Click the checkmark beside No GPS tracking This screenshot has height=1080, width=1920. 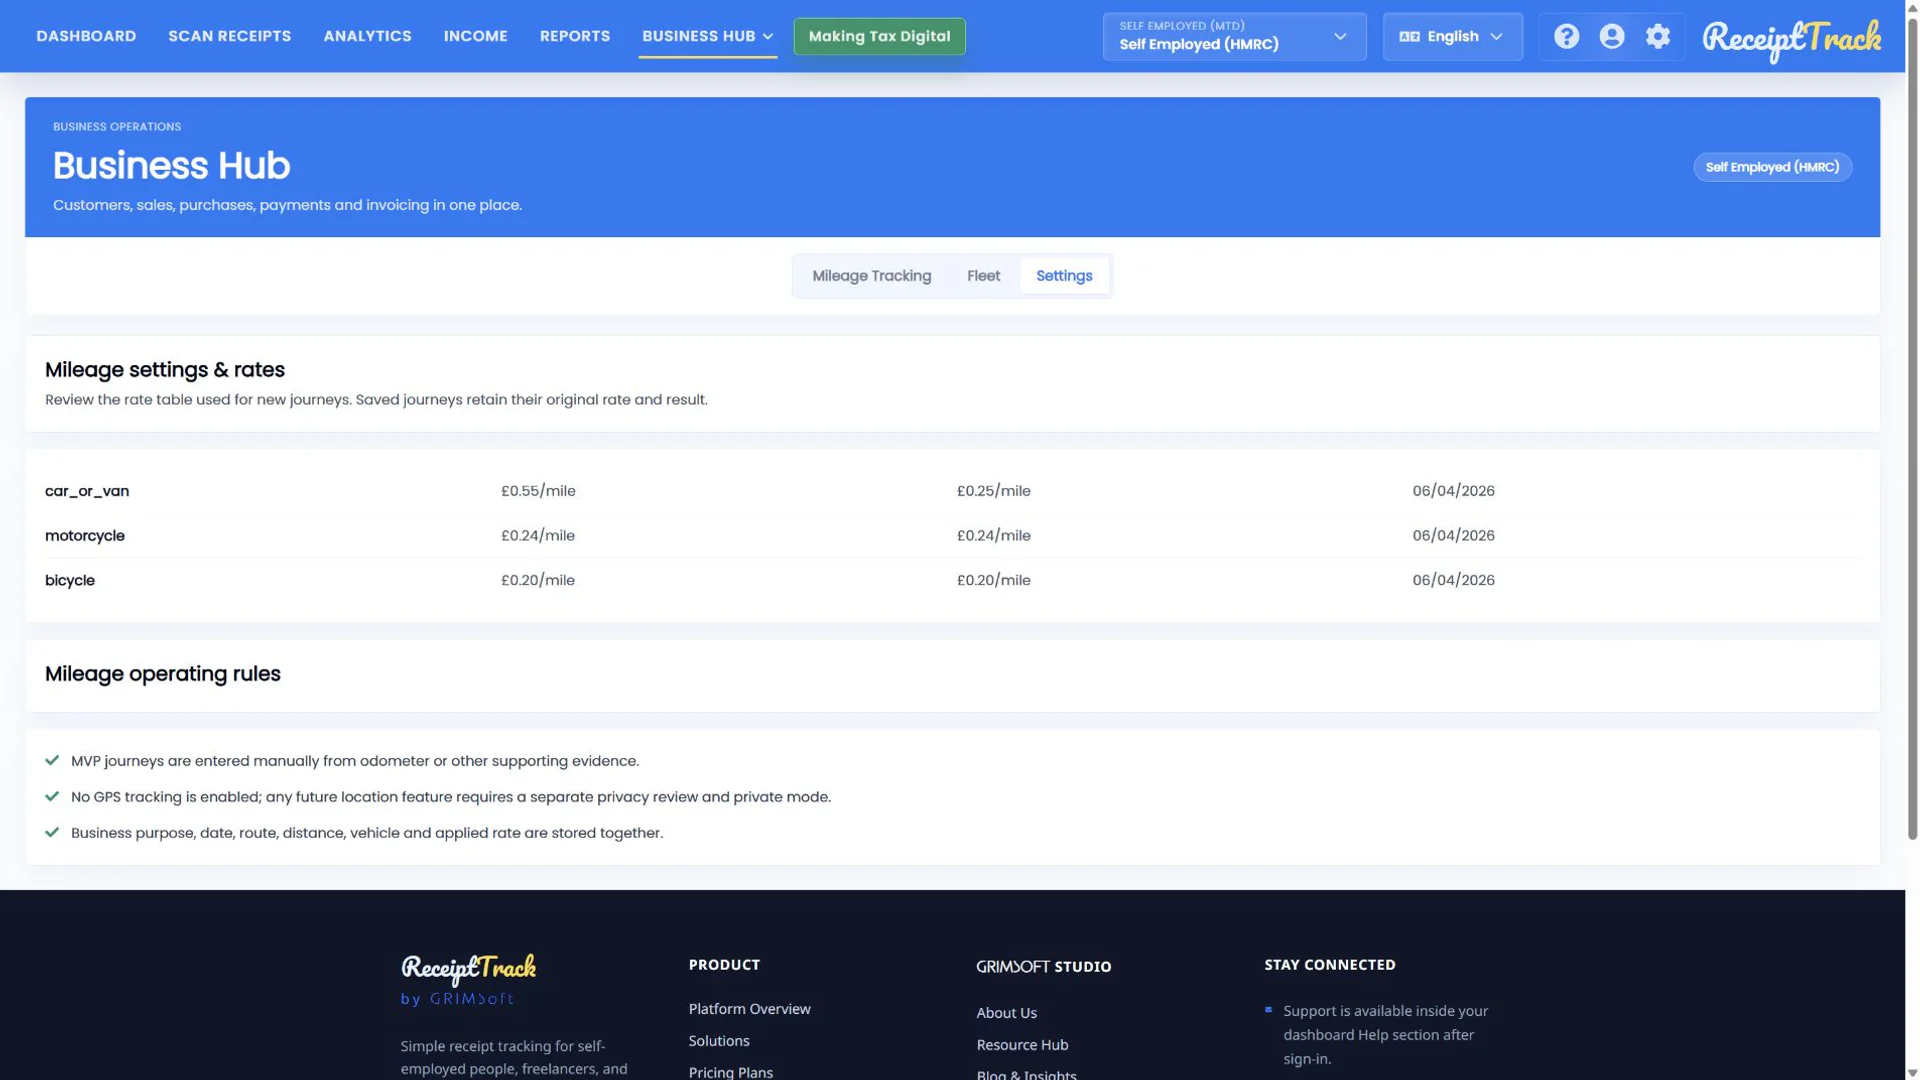point(52,797)
